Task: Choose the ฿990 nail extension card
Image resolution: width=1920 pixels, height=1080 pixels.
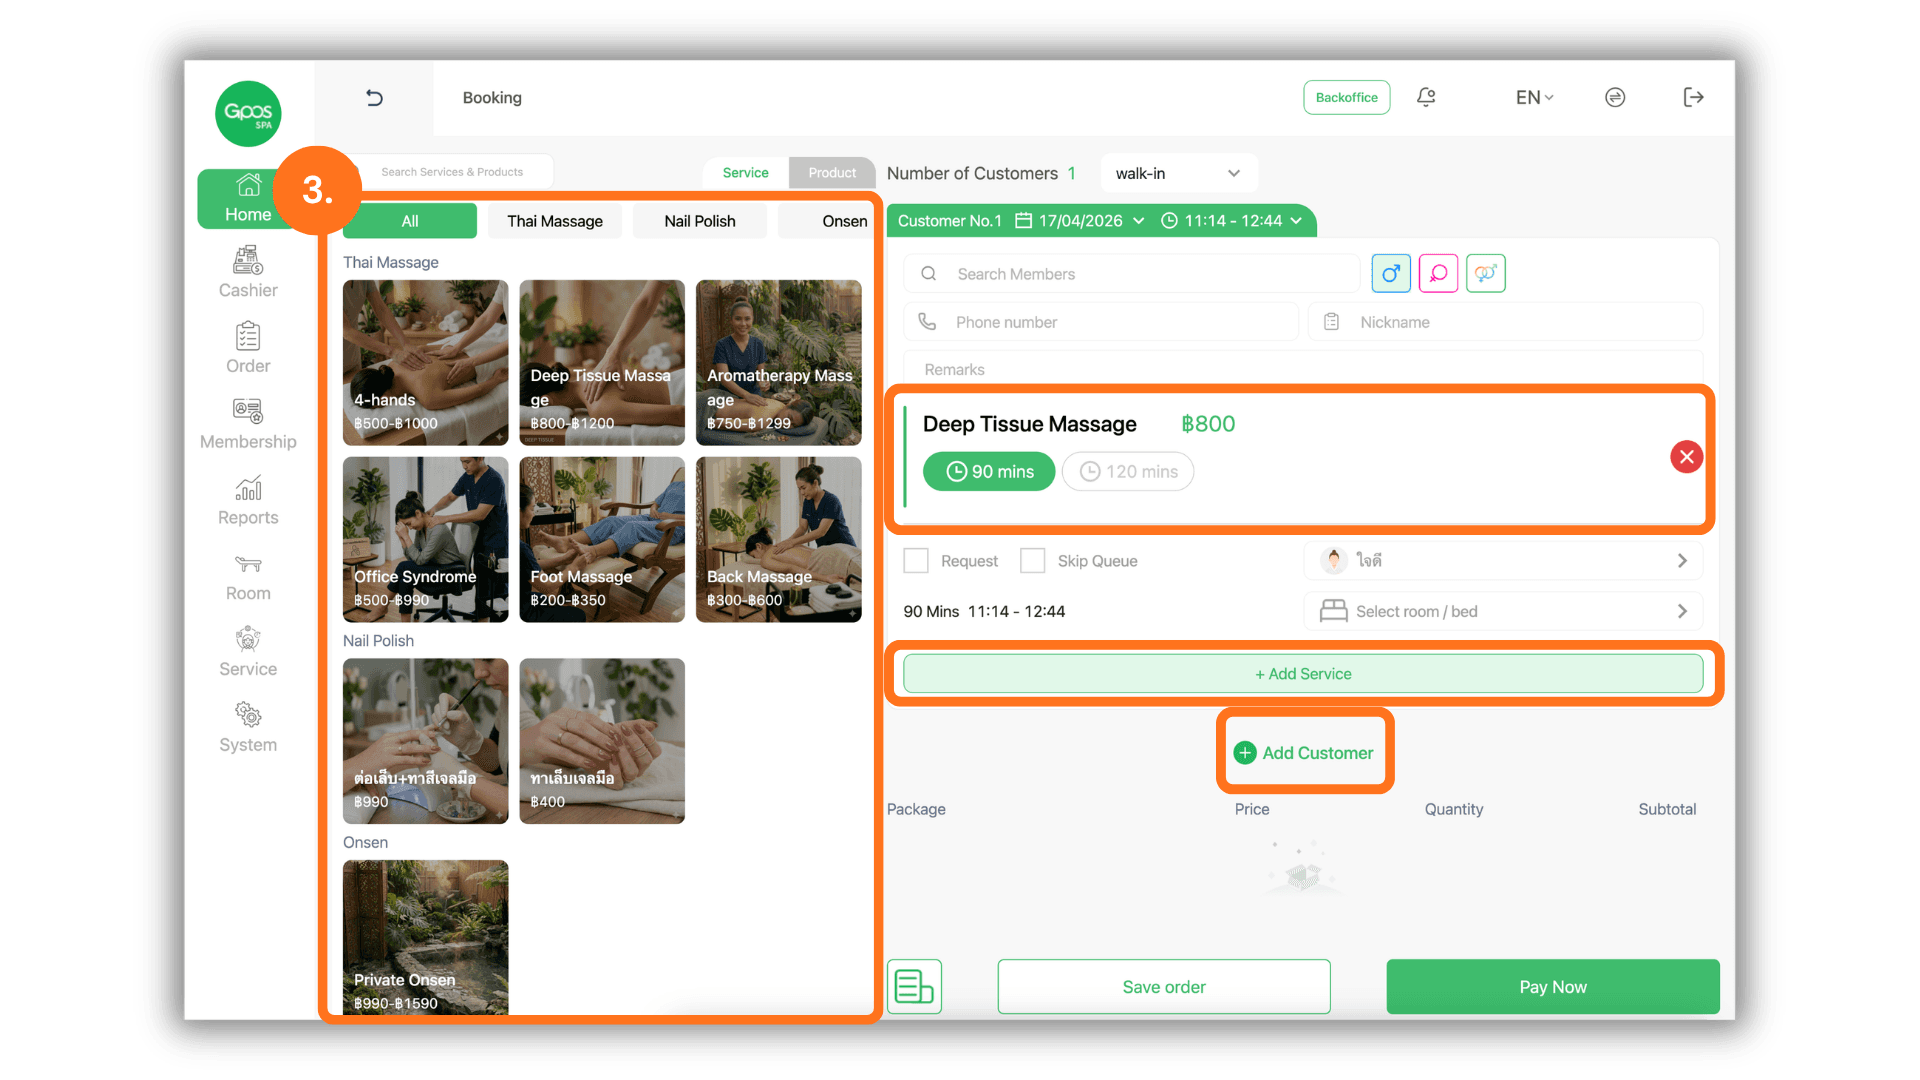Action: (x=425, y=741)
